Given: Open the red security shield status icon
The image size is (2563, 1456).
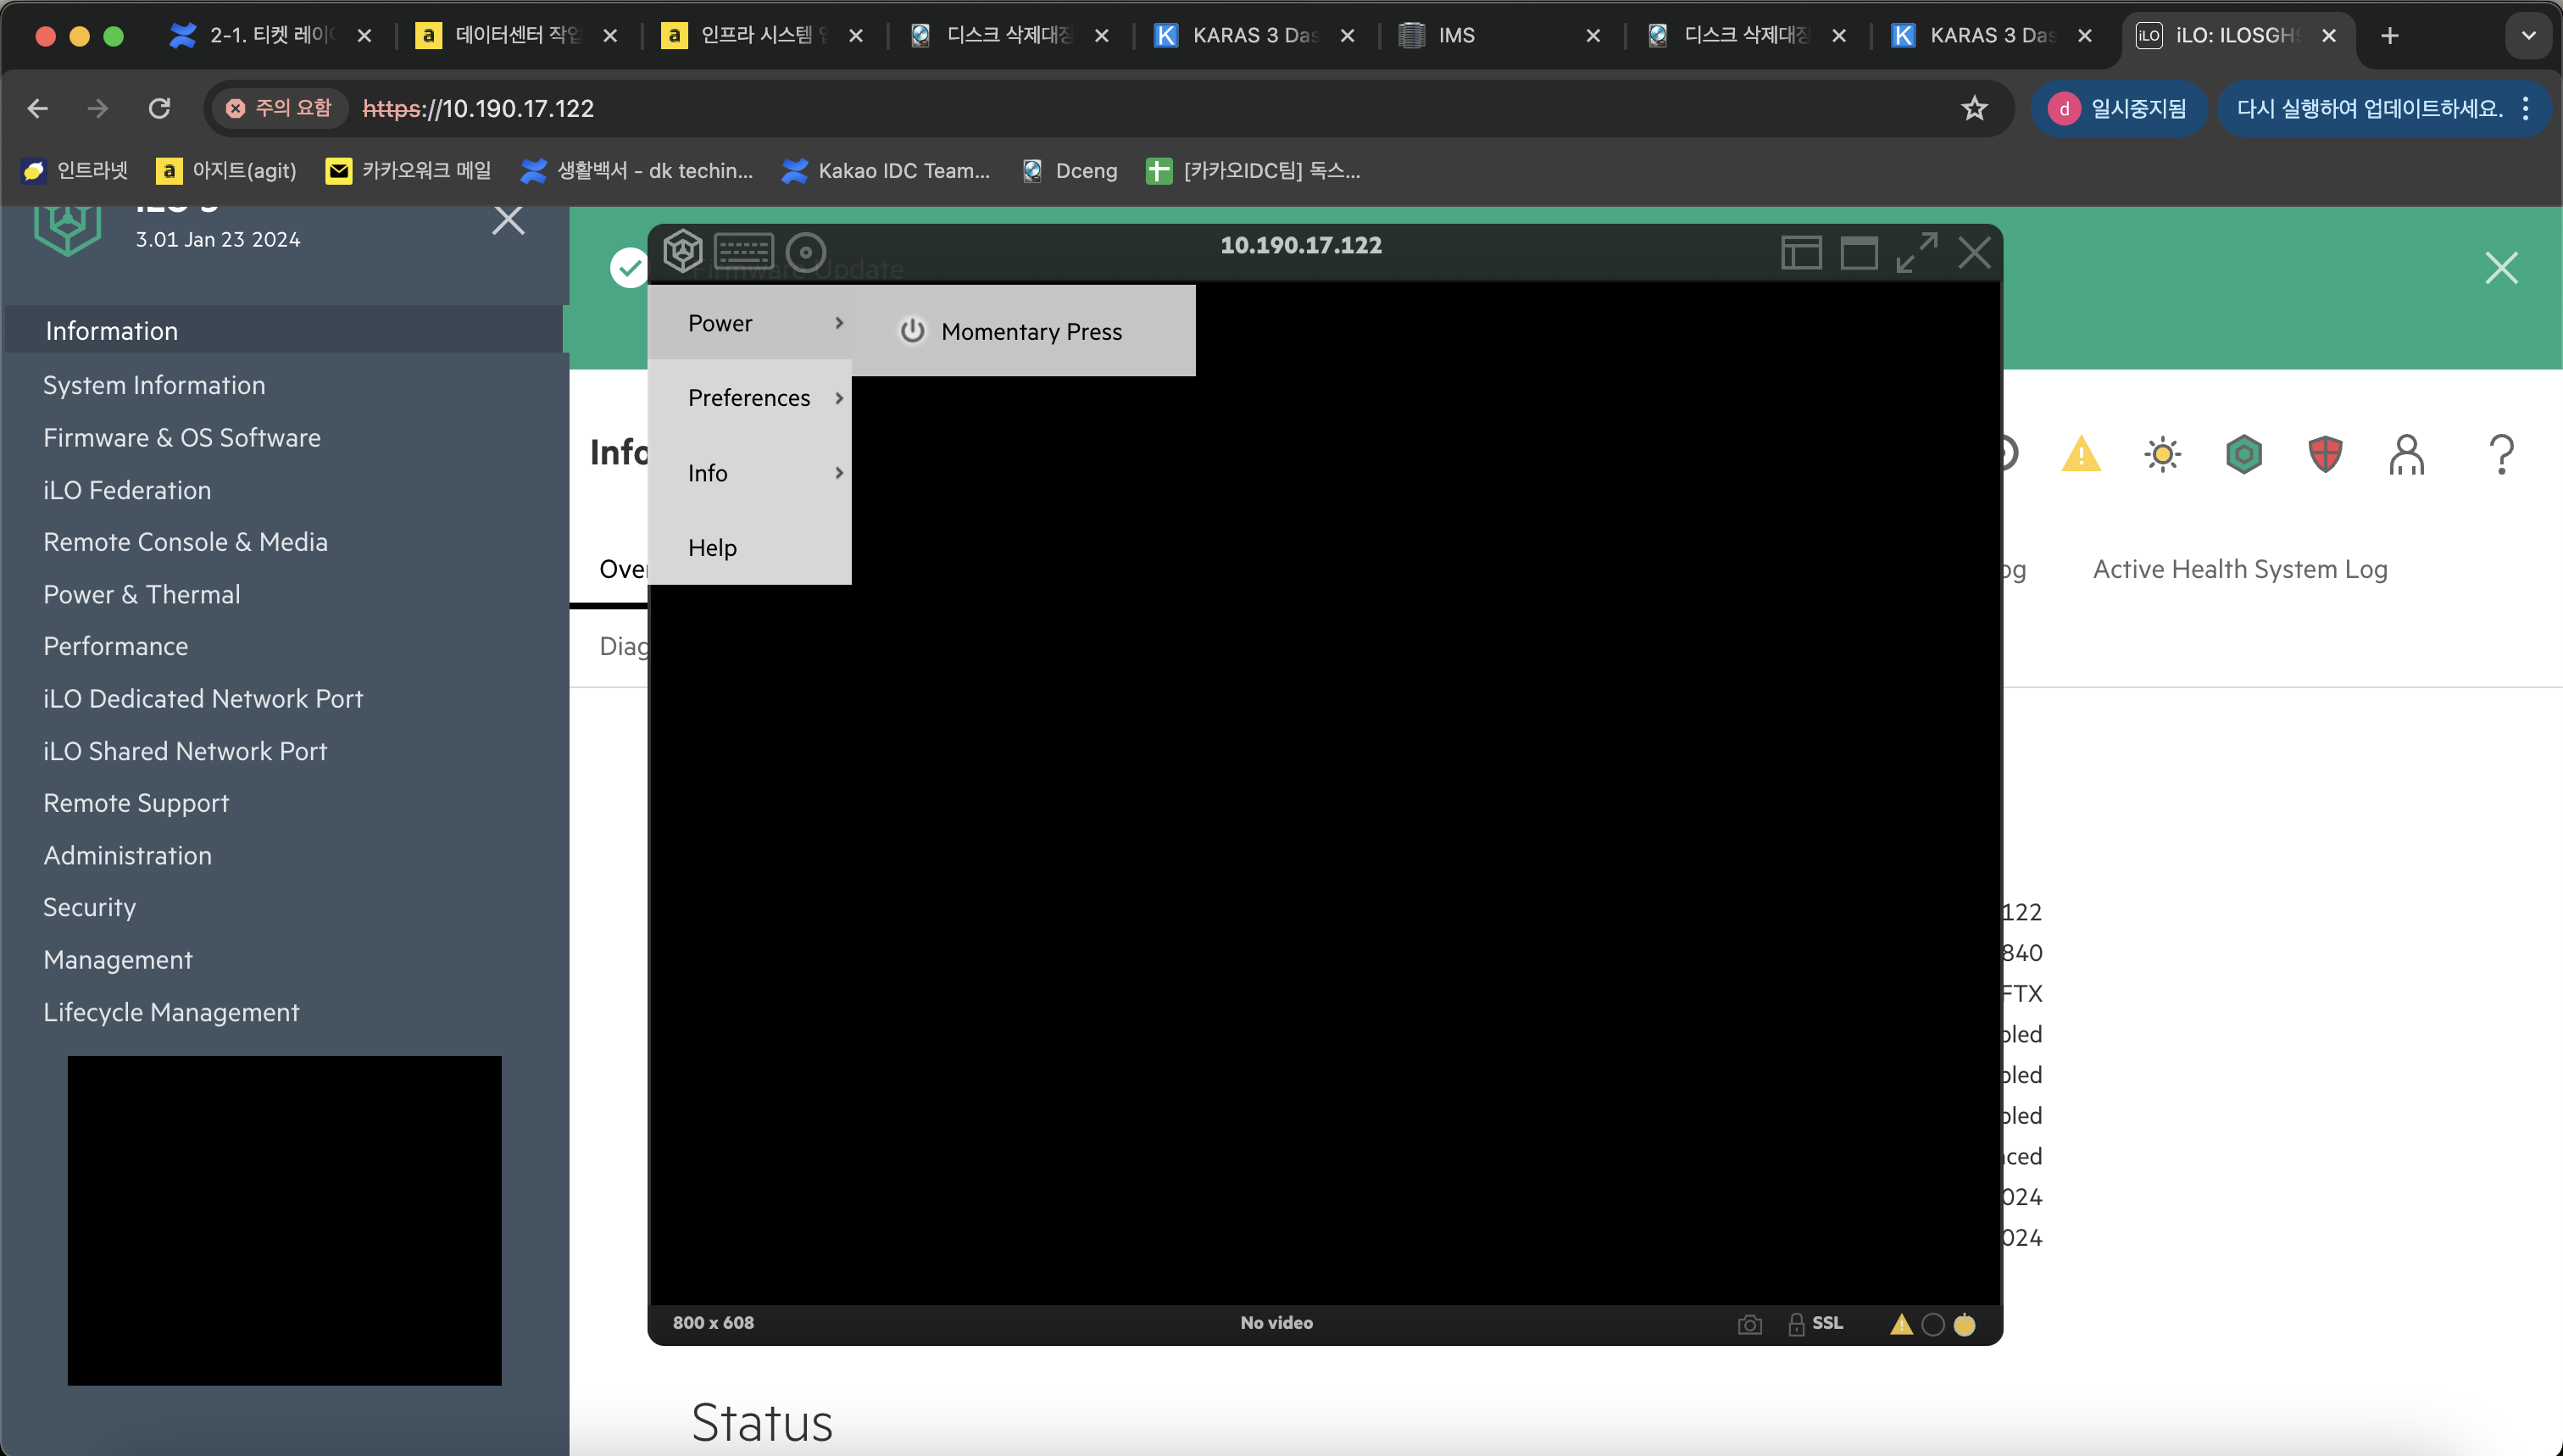Looking at the screenshot, I should coord(2325,454).
